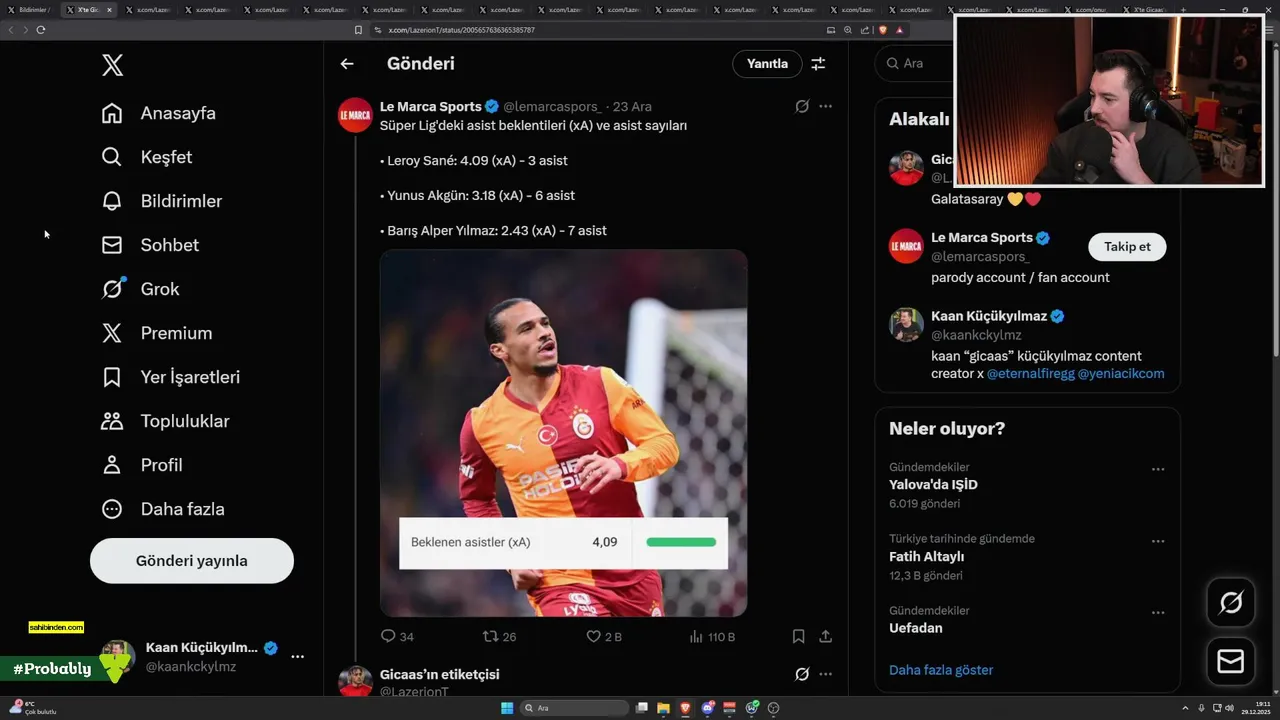
Task: Click Gönderi yayınla button
Action: tap(192, 561)
